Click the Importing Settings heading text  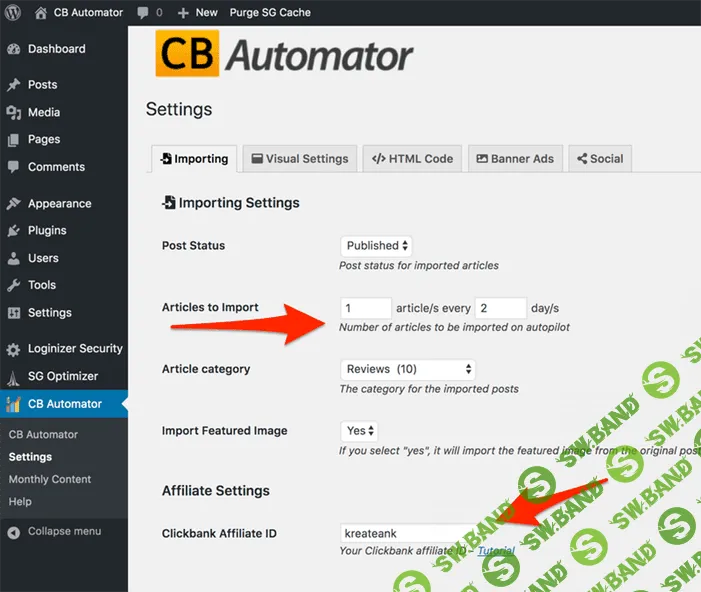[239, 203]
